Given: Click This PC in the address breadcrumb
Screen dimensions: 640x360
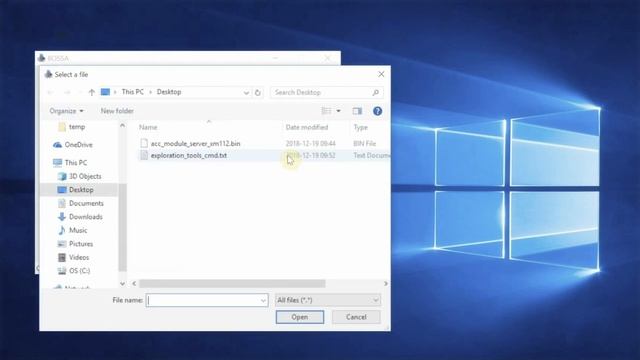Looking at the screenshot, I should click(x=133, y=92).
